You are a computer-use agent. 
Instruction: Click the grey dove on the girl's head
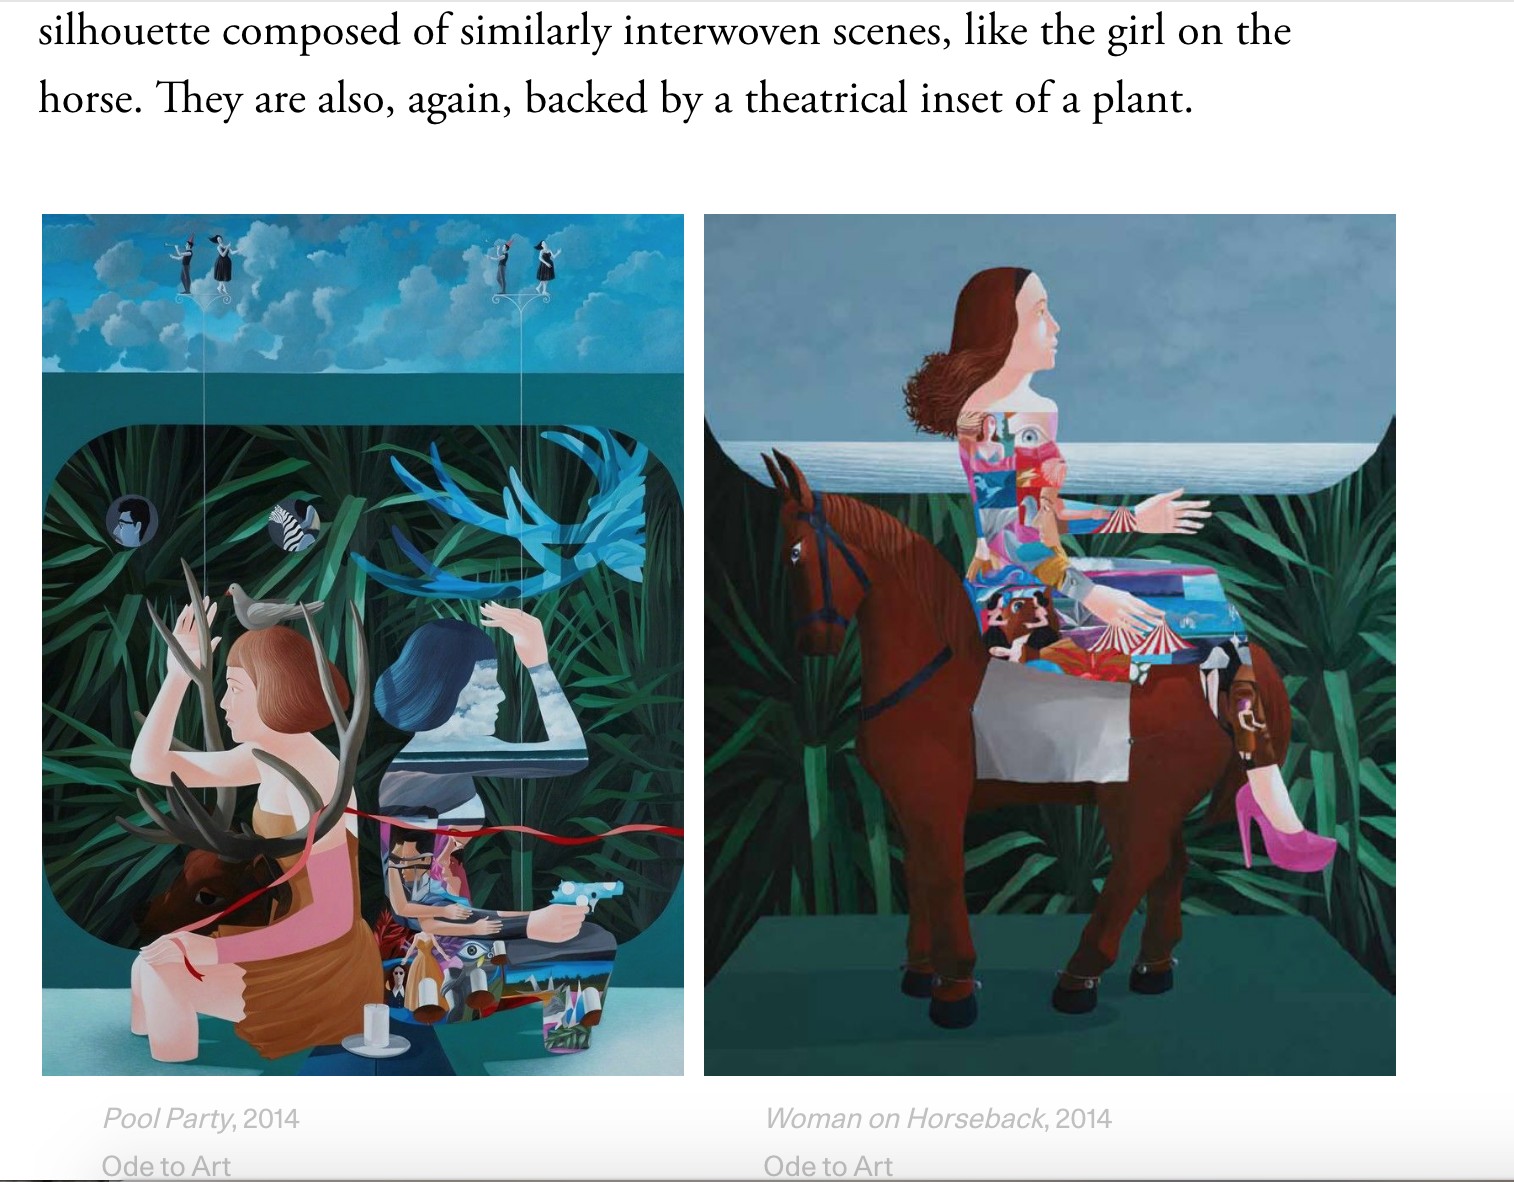pyautogui.click(x=272, y=606)
